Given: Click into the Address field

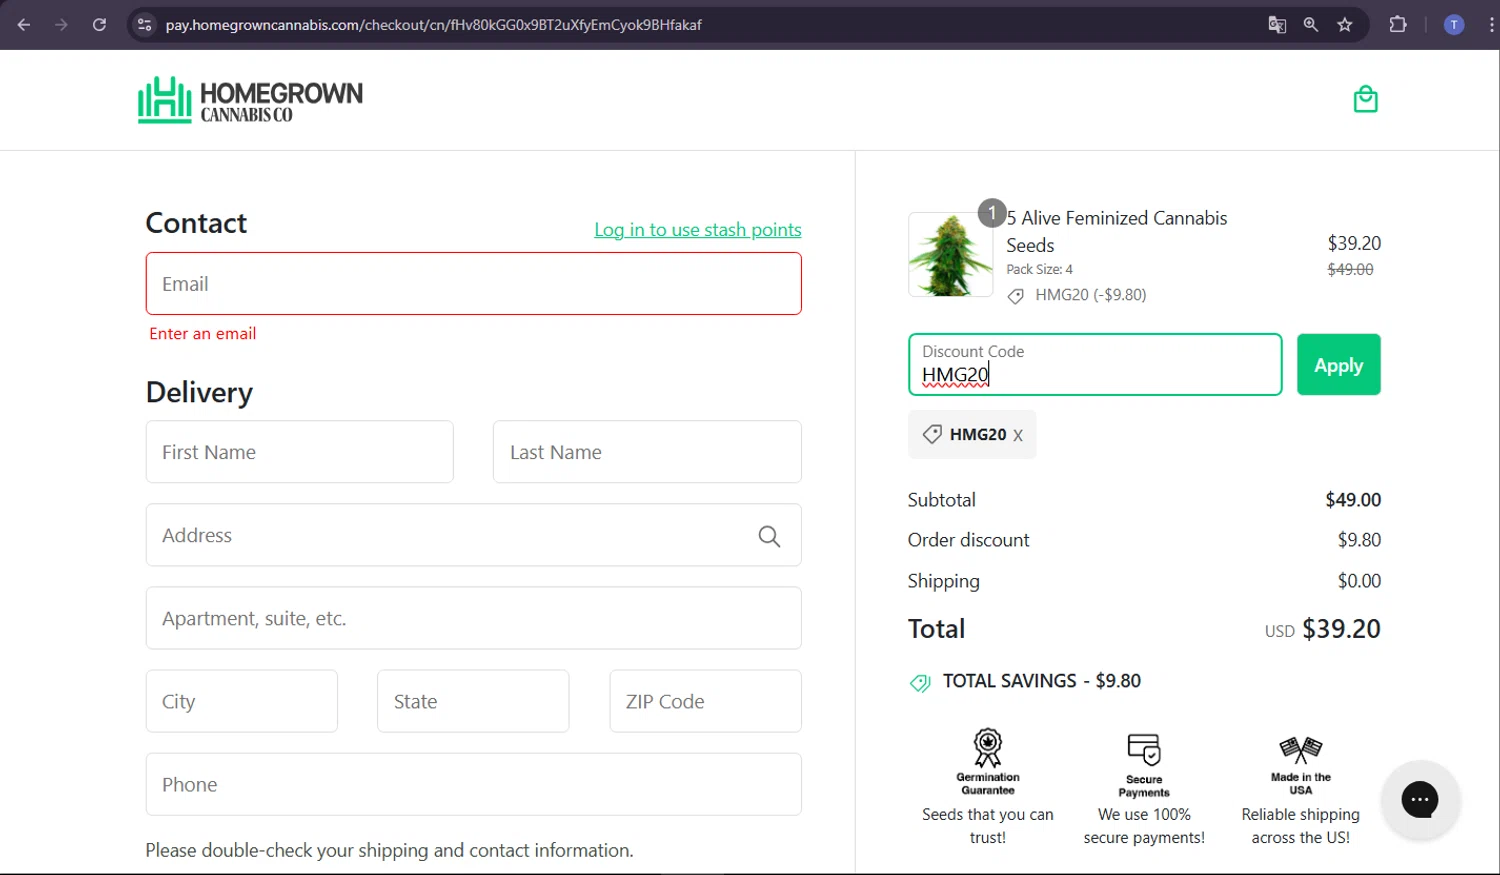Looking at the screenshot, I should click(x=473, y=535).
